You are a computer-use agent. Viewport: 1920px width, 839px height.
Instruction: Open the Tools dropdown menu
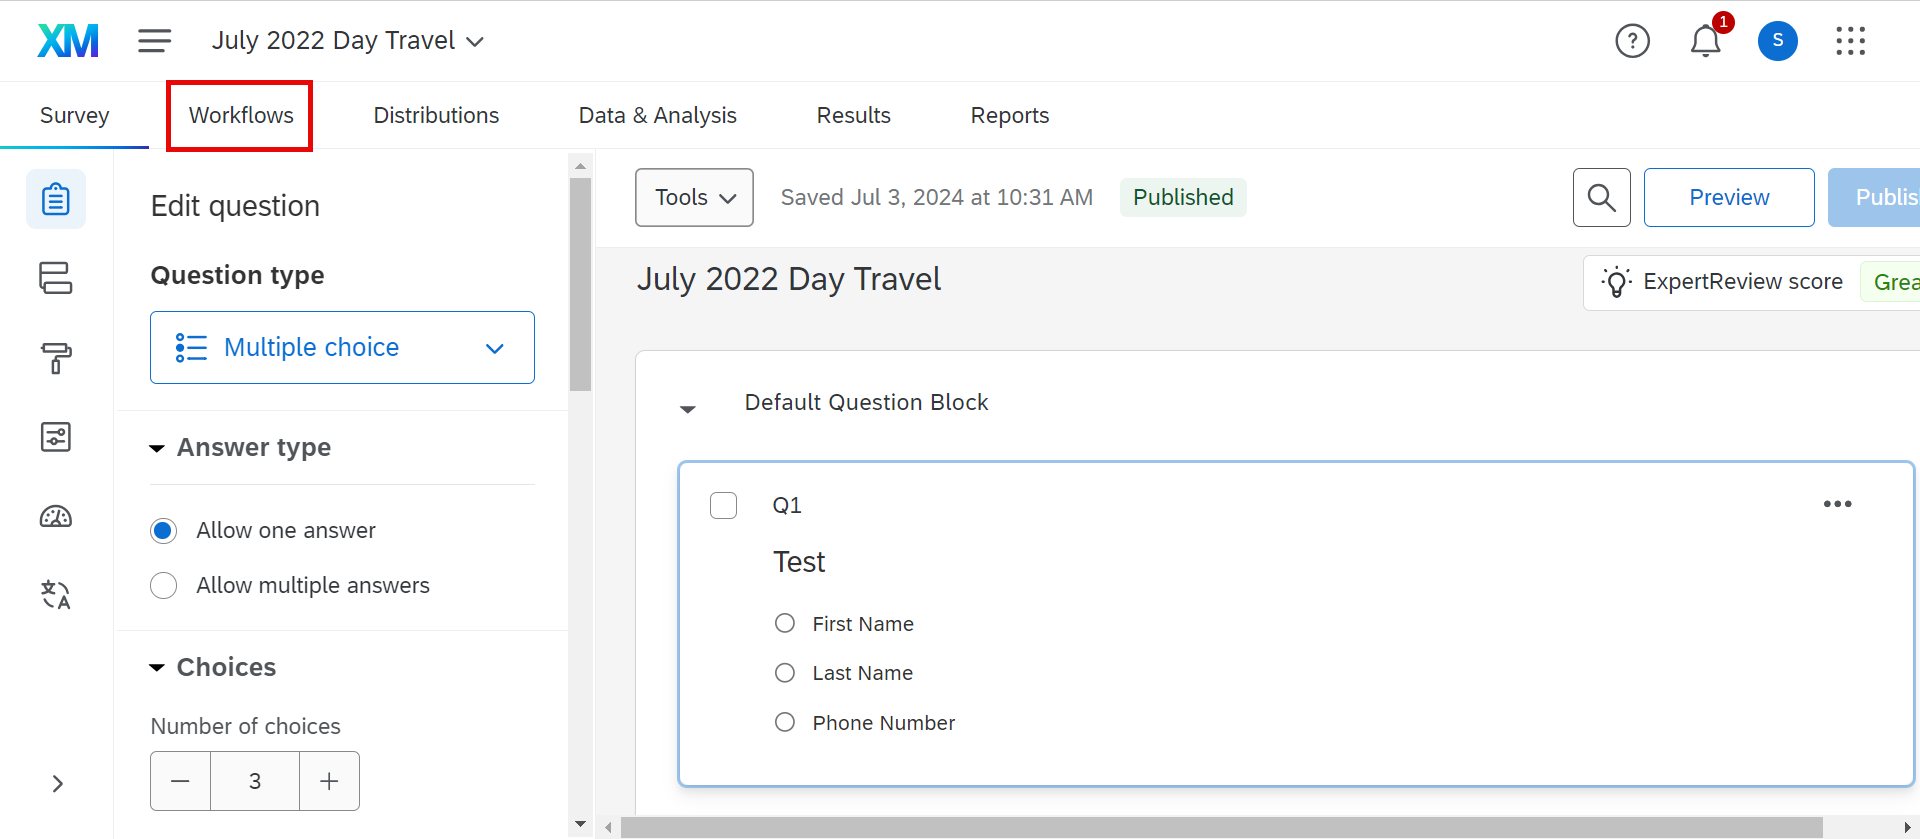pos(694,198)
